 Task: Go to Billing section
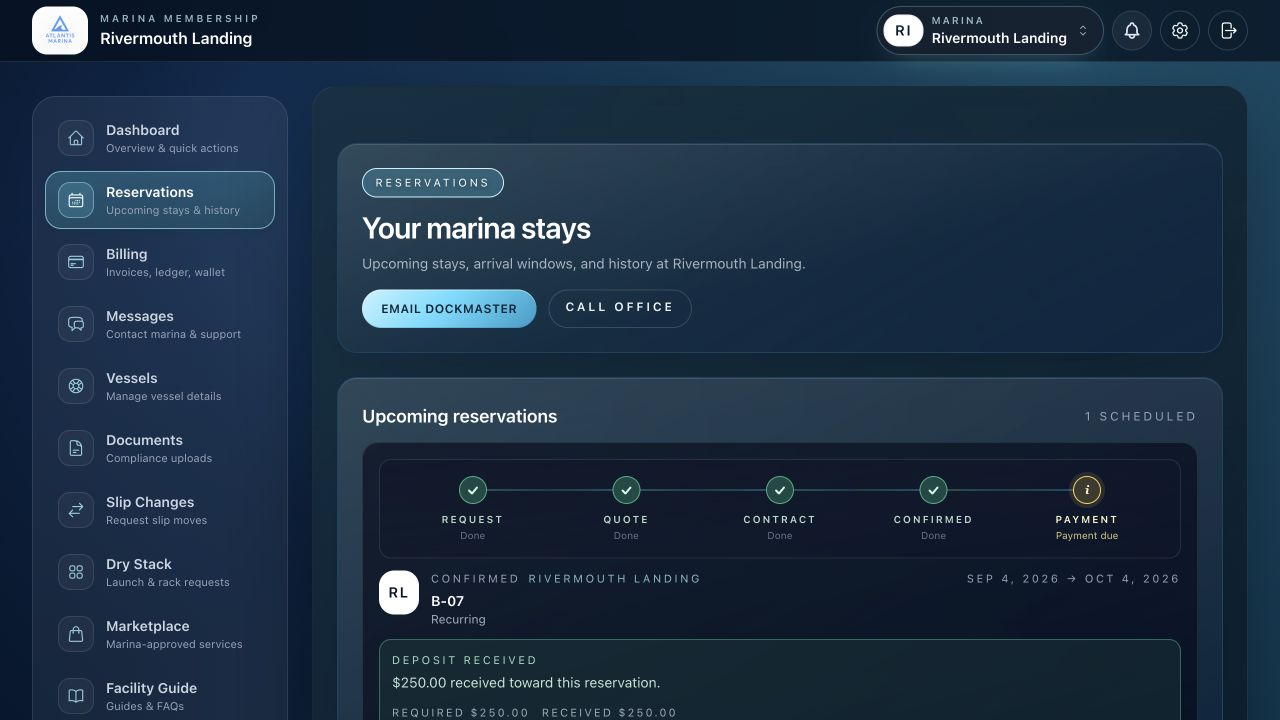coord(160,262)
